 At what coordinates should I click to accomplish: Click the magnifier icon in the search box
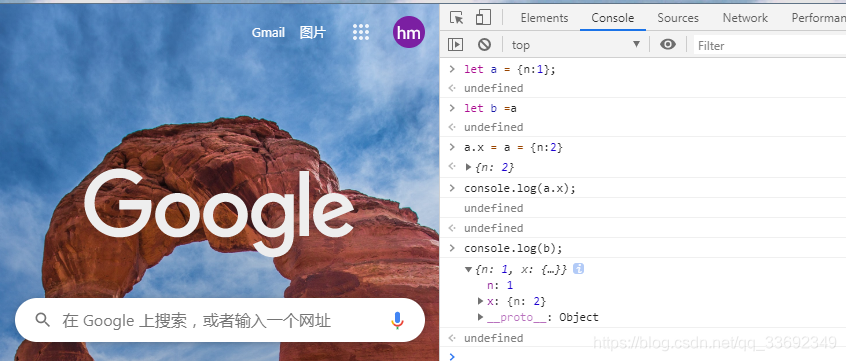(43, 321)
